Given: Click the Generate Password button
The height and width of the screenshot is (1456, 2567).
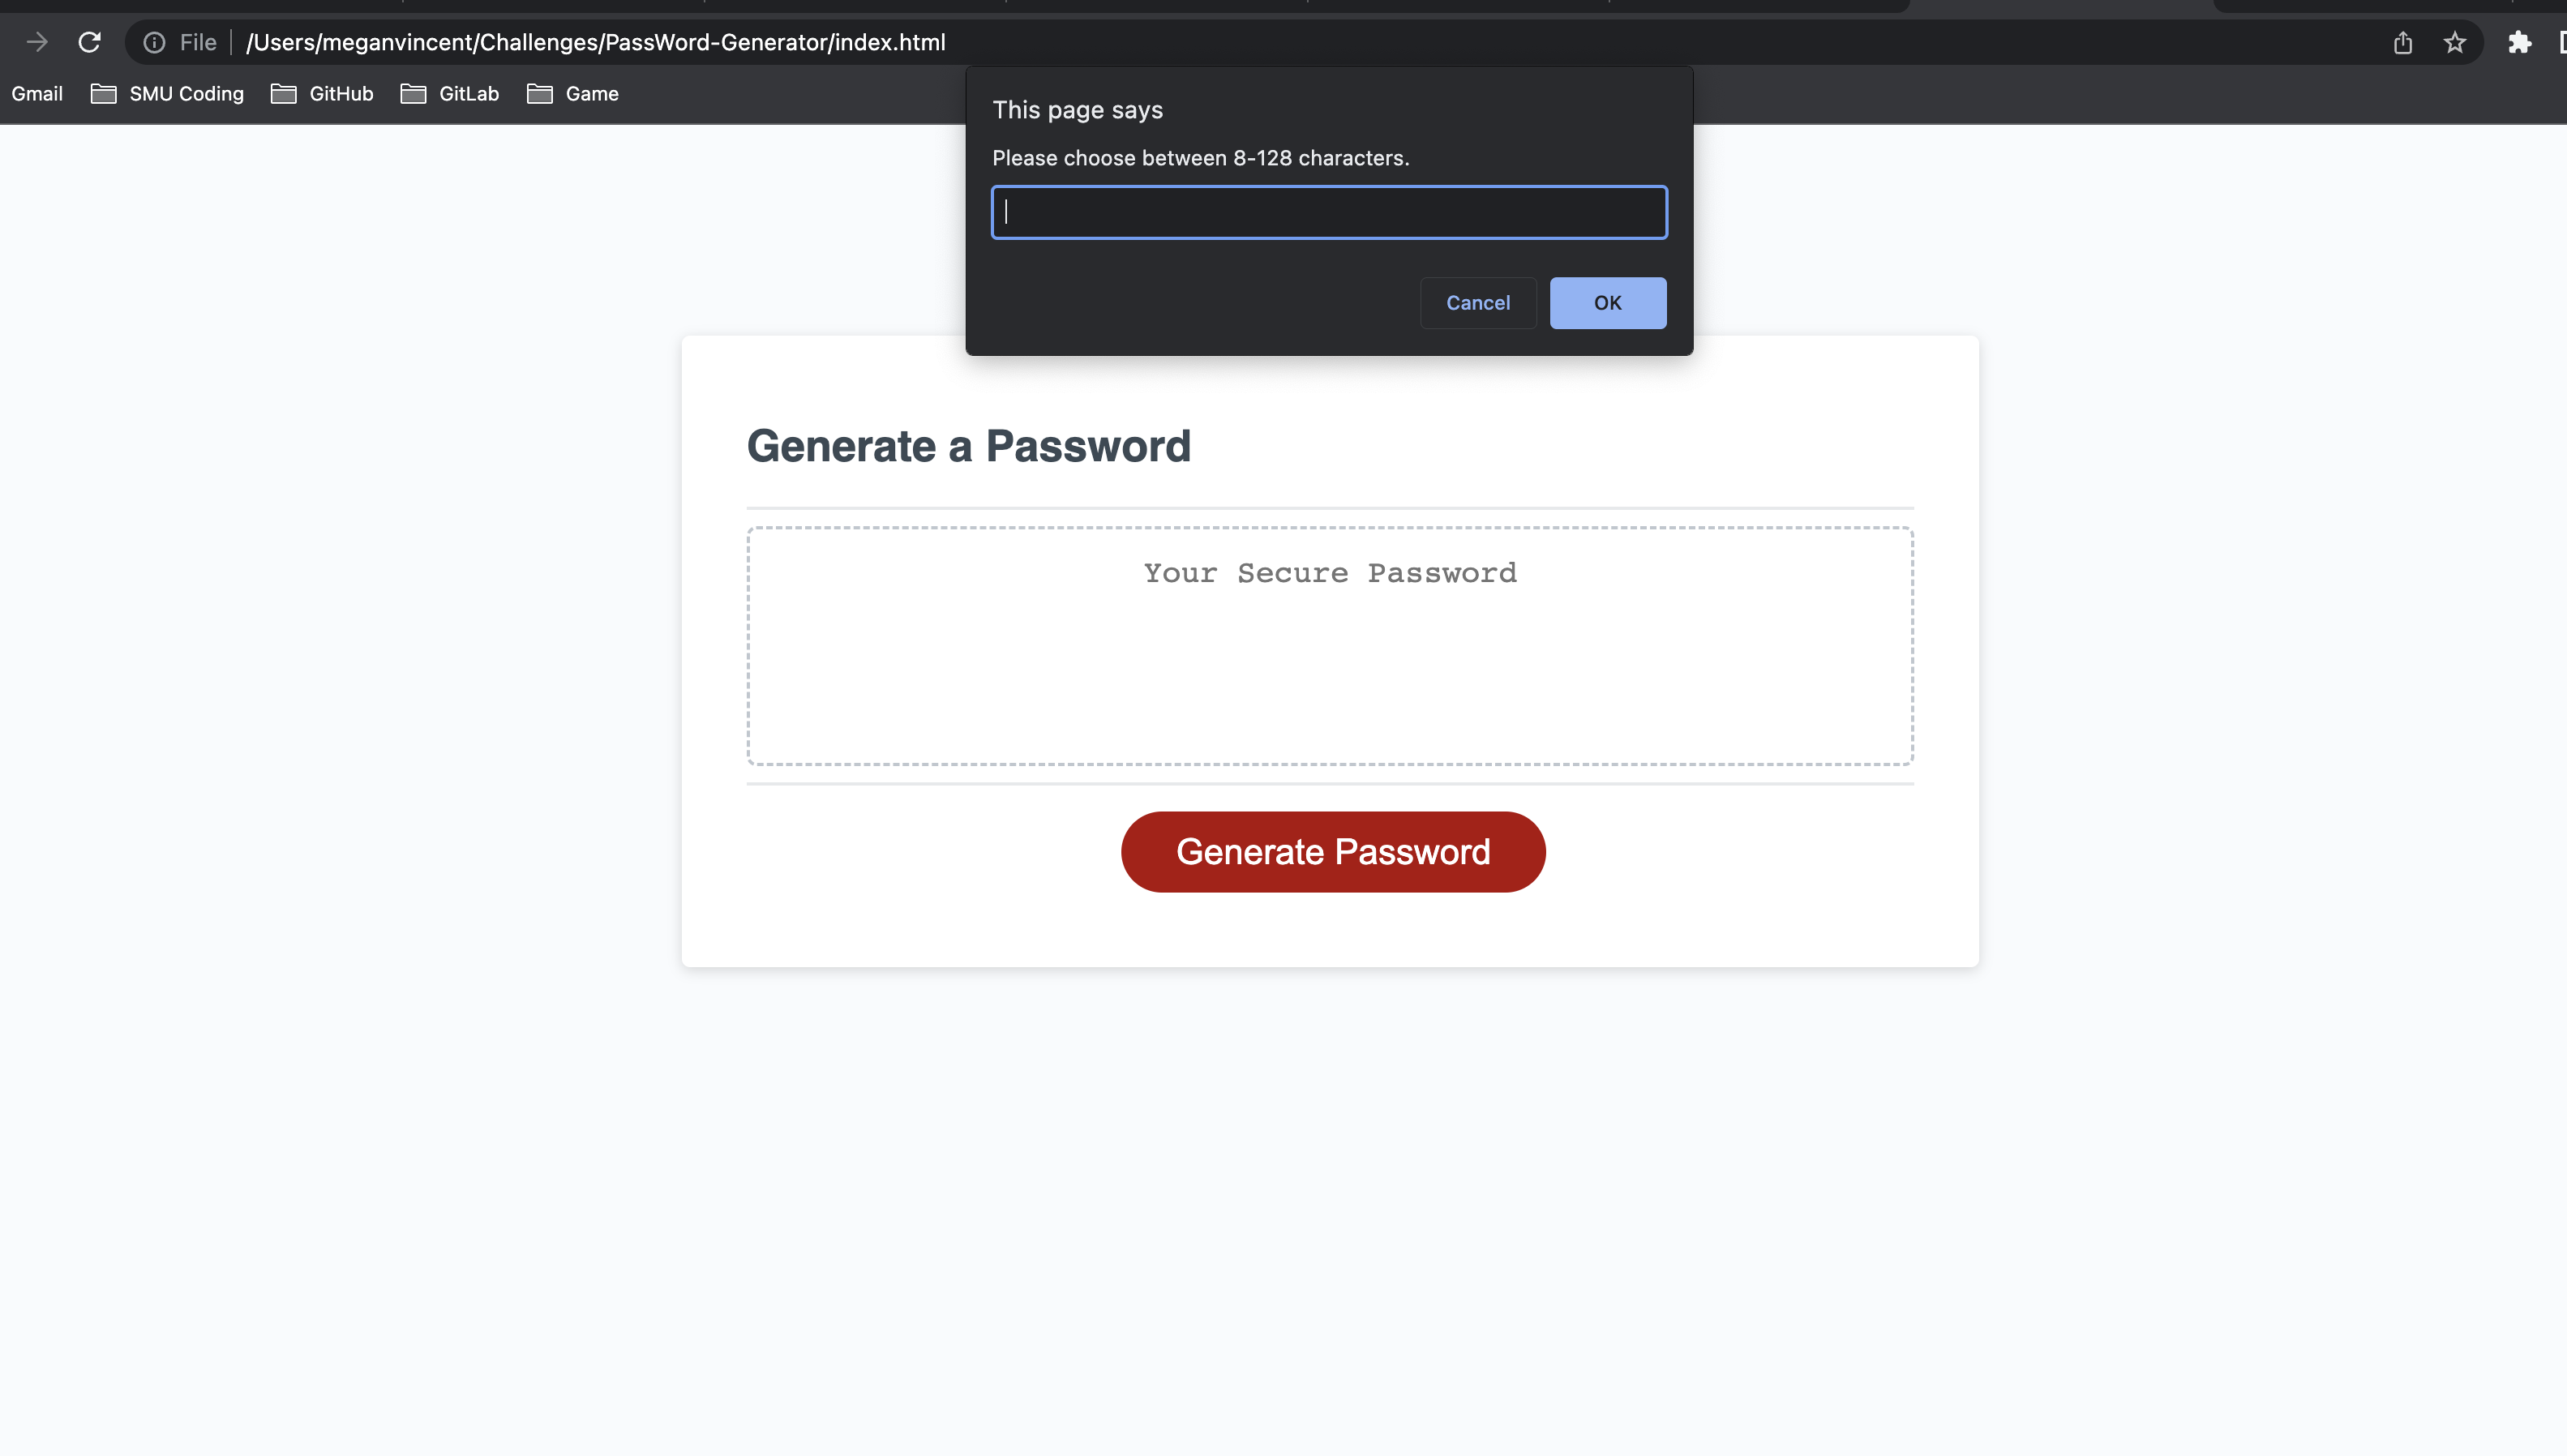Looking at the screenshot, I should tap(1331, 851).
